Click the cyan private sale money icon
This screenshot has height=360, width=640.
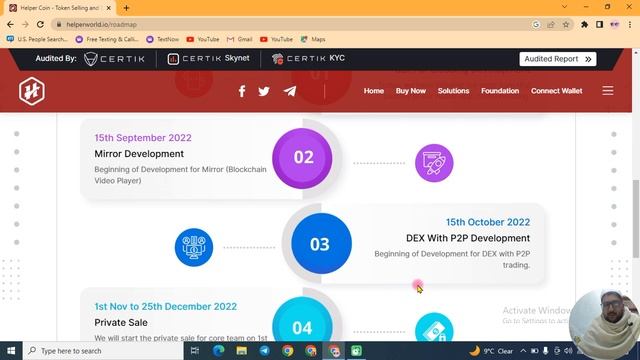tap(434, 328)
